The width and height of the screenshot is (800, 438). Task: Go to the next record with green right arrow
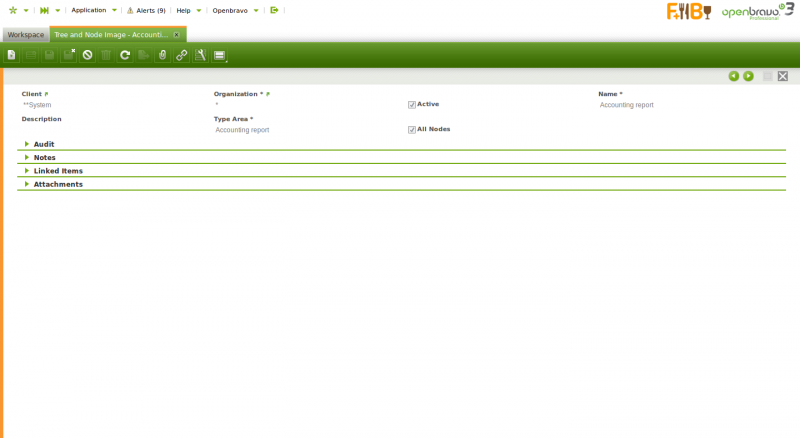coord(748,76)
